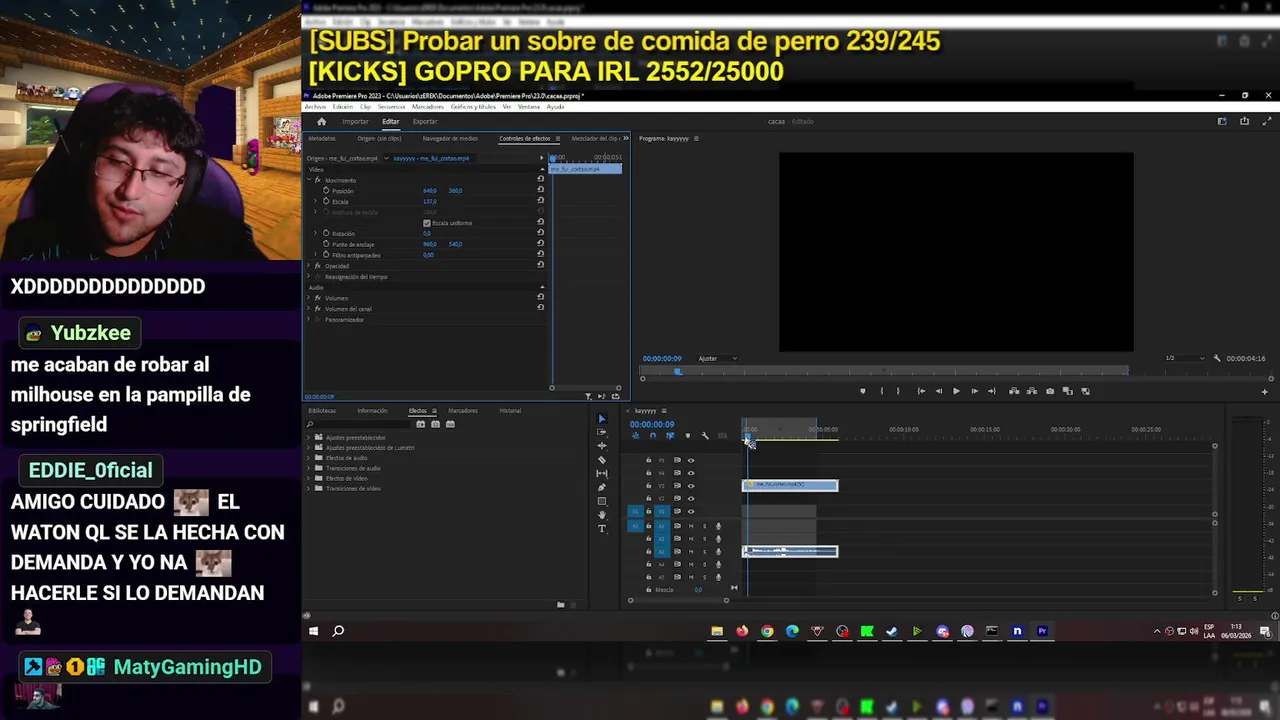Reset the Opacidad effect
Image resolution: width=1280 pixels, height=720 pixels.
pos(541,265)
